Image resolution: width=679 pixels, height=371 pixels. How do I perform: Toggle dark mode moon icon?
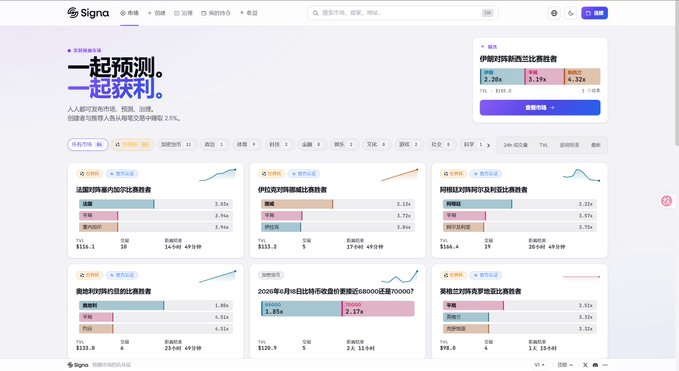point(571,13)
